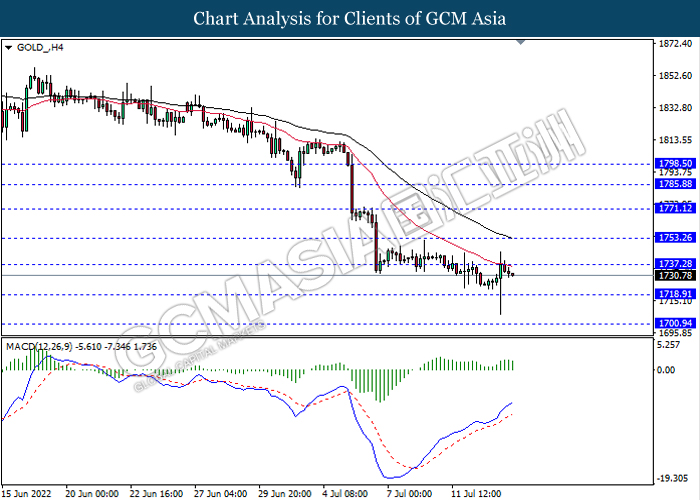Viewport: 700px width, 500px height.
Task: Click the 1832.80 price axis value
Action: [675, 108]
